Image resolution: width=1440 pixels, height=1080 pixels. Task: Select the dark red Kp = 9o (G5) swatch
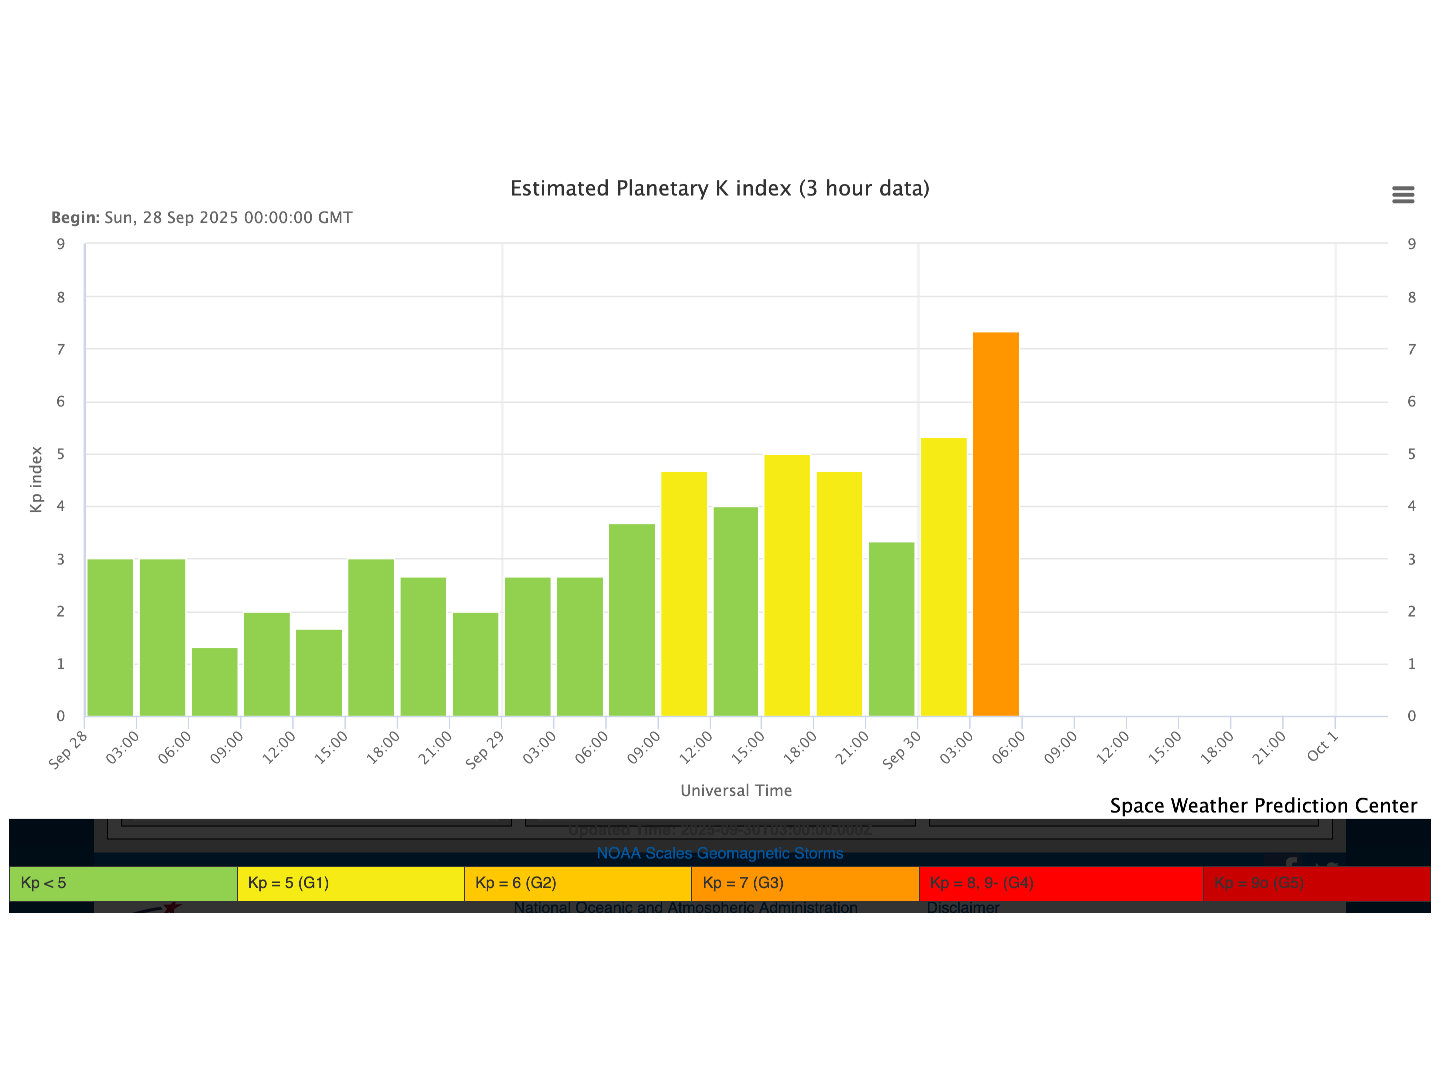[1316, 883]
